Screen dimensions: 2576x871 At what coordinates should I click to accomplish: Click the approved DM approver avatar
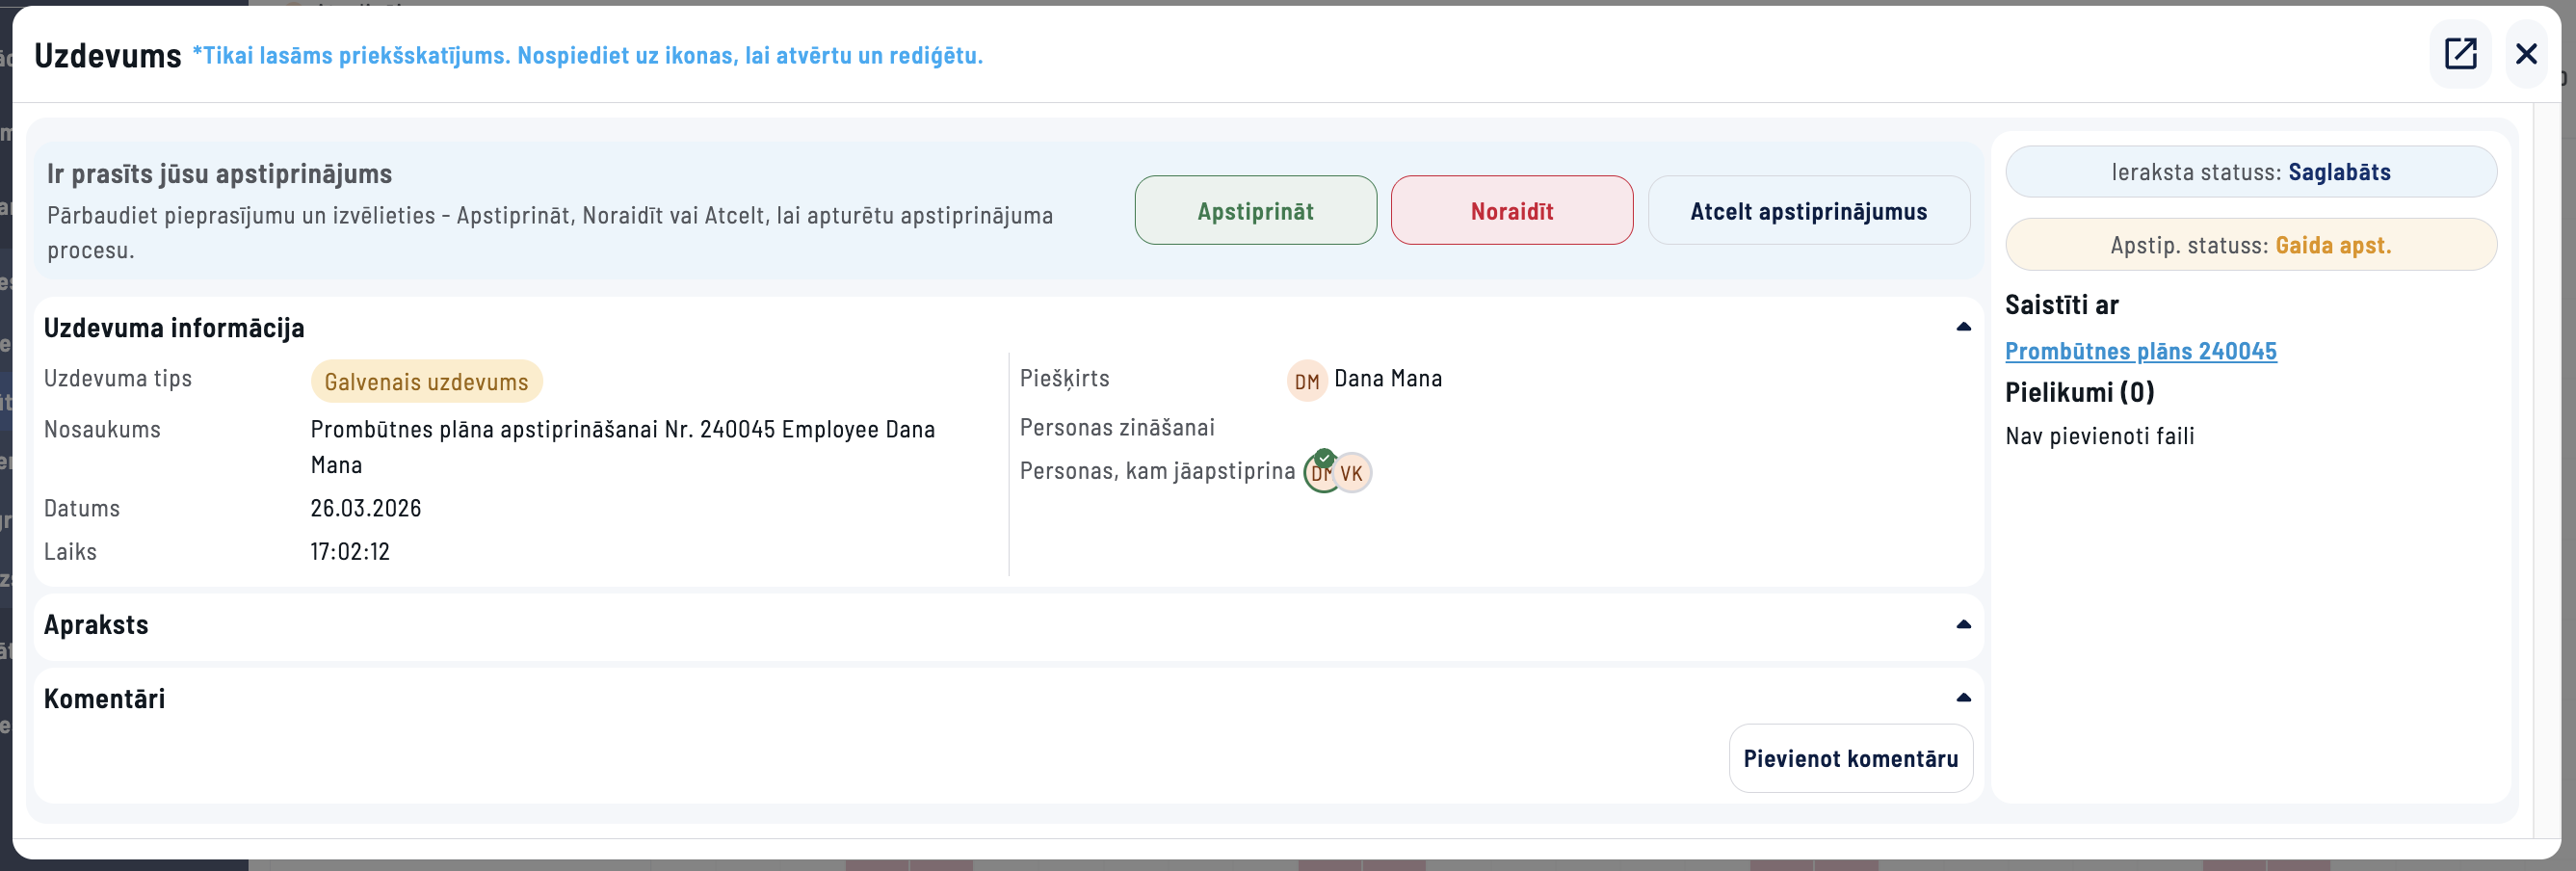tap(1319, 473)
